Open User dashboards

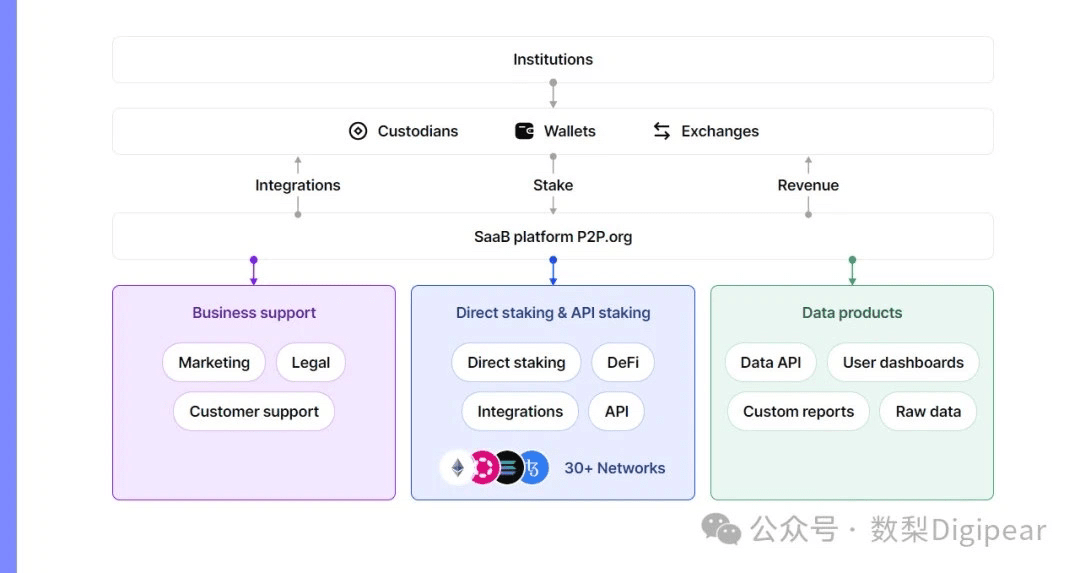[x=903, y=362]
